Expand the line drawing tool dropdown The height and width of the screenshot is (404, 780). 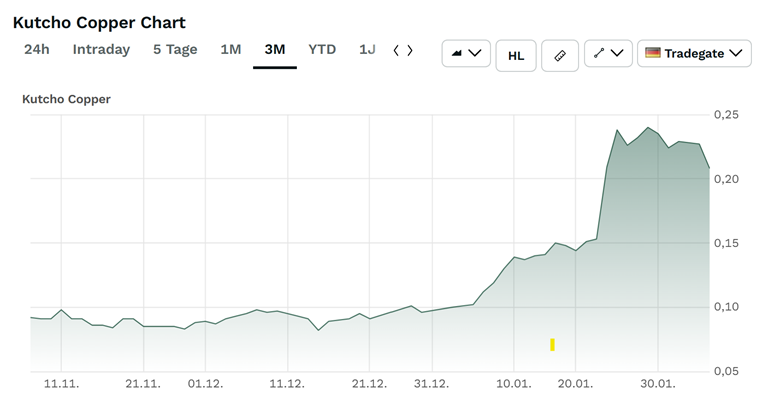608,54
